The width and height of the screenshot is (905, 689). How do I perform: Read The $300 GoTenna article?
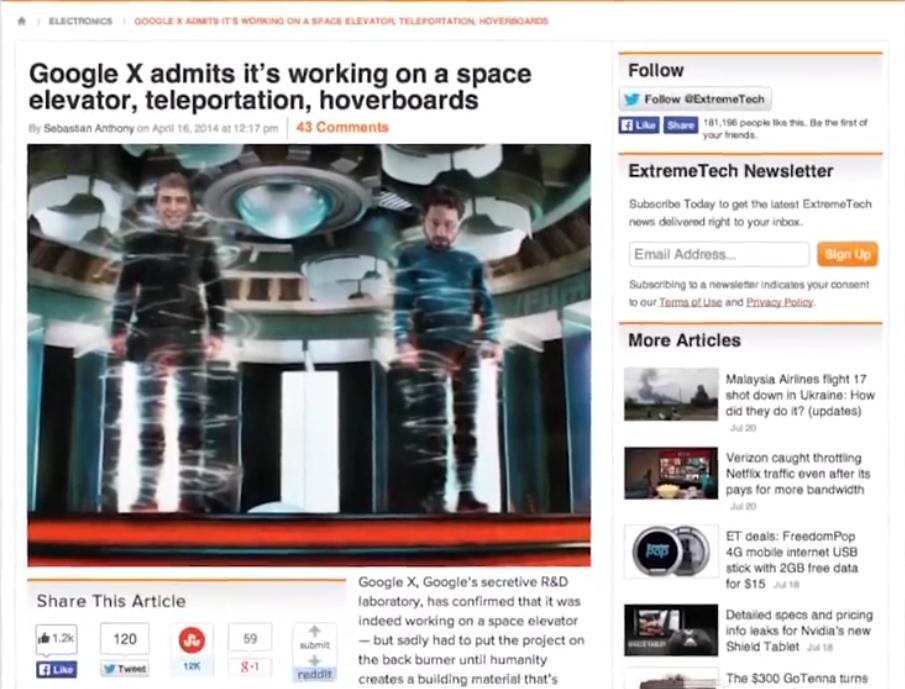click(796, 679)
